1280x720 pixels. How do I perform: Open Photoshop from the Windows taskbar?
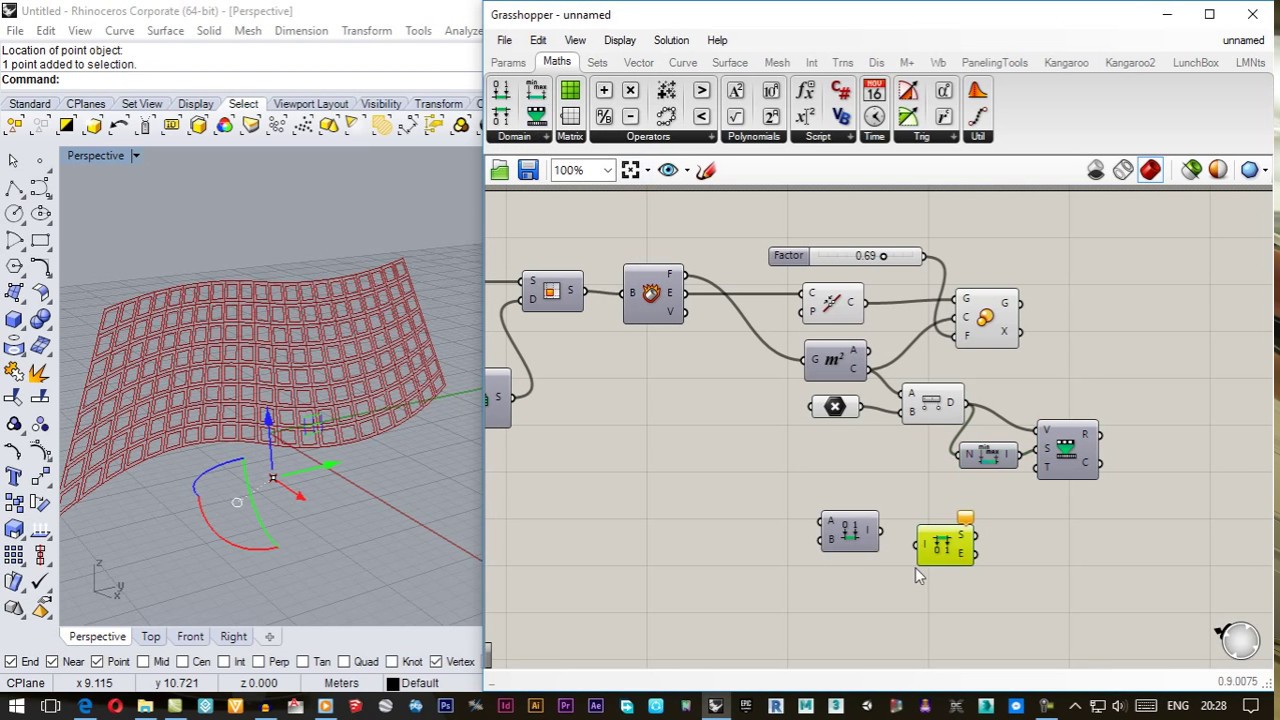click(445, 706)
